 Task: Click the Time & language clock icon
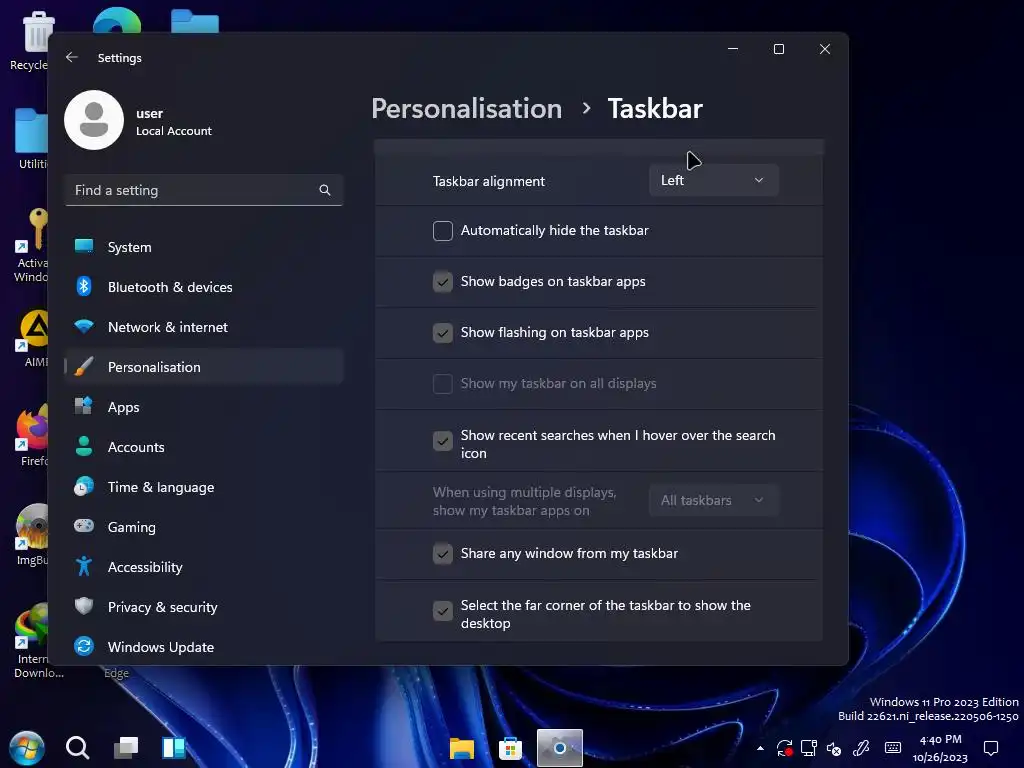[84, 487]
